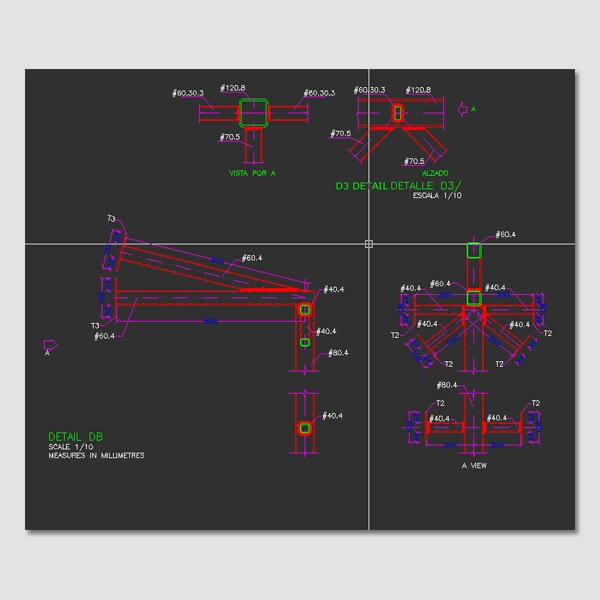600x600 pixels.
Task: Click the magenta view arrow A beside Alzado
Action: [x=462, y=108]
